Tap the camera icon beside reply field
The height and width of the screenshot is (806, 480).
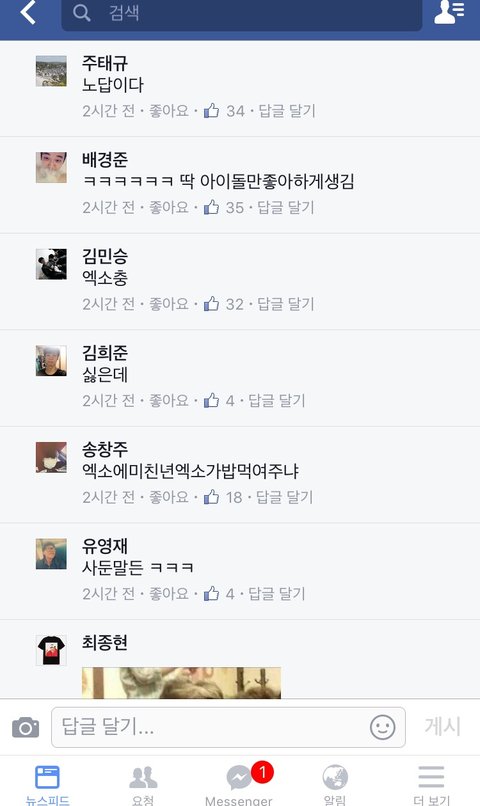tap(25, 727)
